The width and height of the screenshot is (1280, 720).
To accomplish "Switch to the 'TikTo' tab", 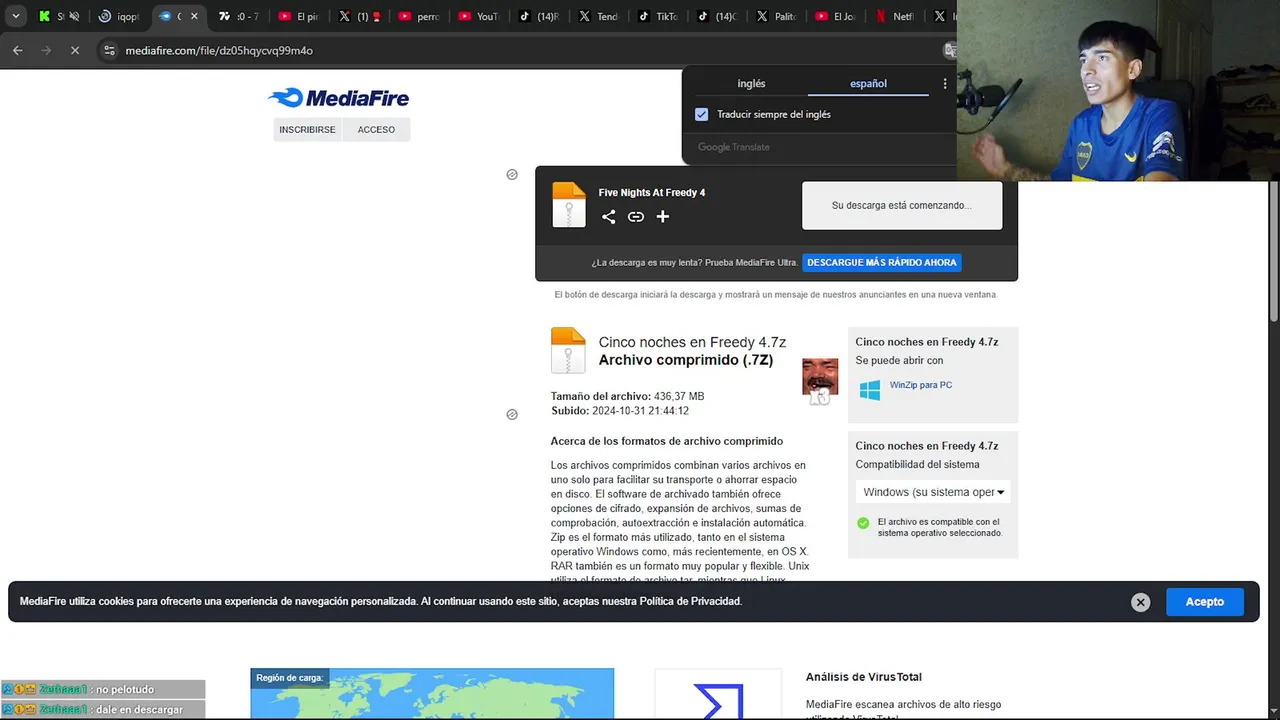I will click(659, 16).
